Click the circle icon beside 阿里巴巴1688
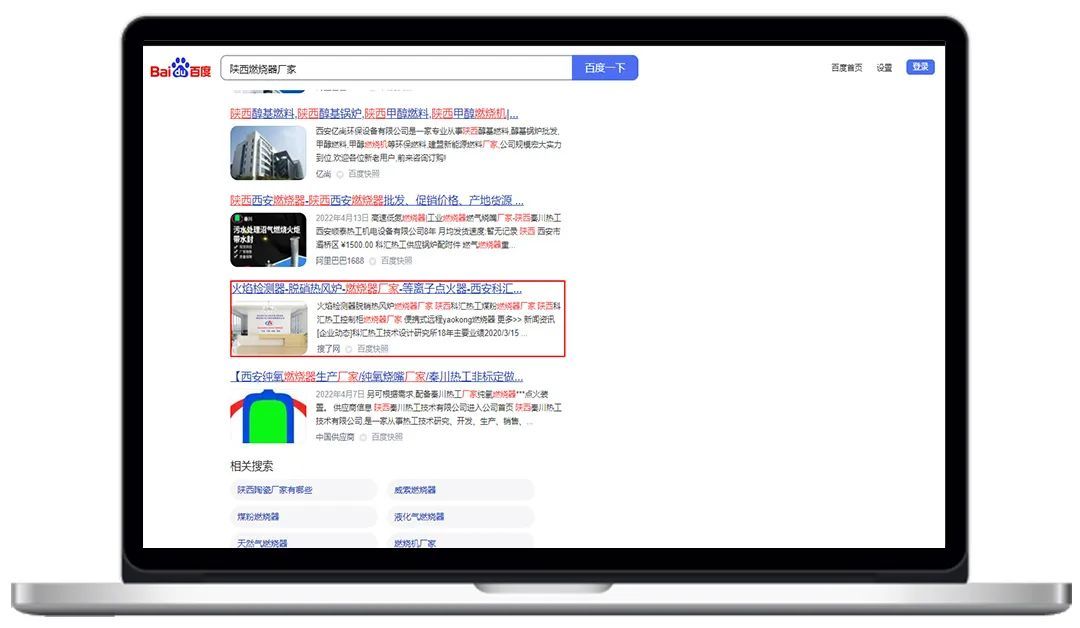 click(372, 261)
